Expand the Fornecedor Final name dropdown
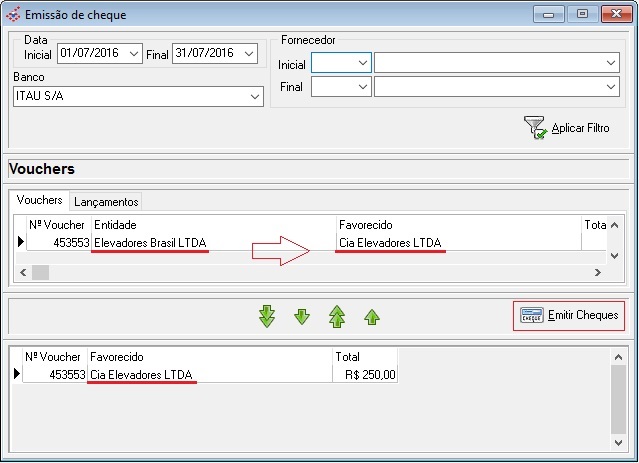The width and height of the screenshot is (639, 463). 611,87
